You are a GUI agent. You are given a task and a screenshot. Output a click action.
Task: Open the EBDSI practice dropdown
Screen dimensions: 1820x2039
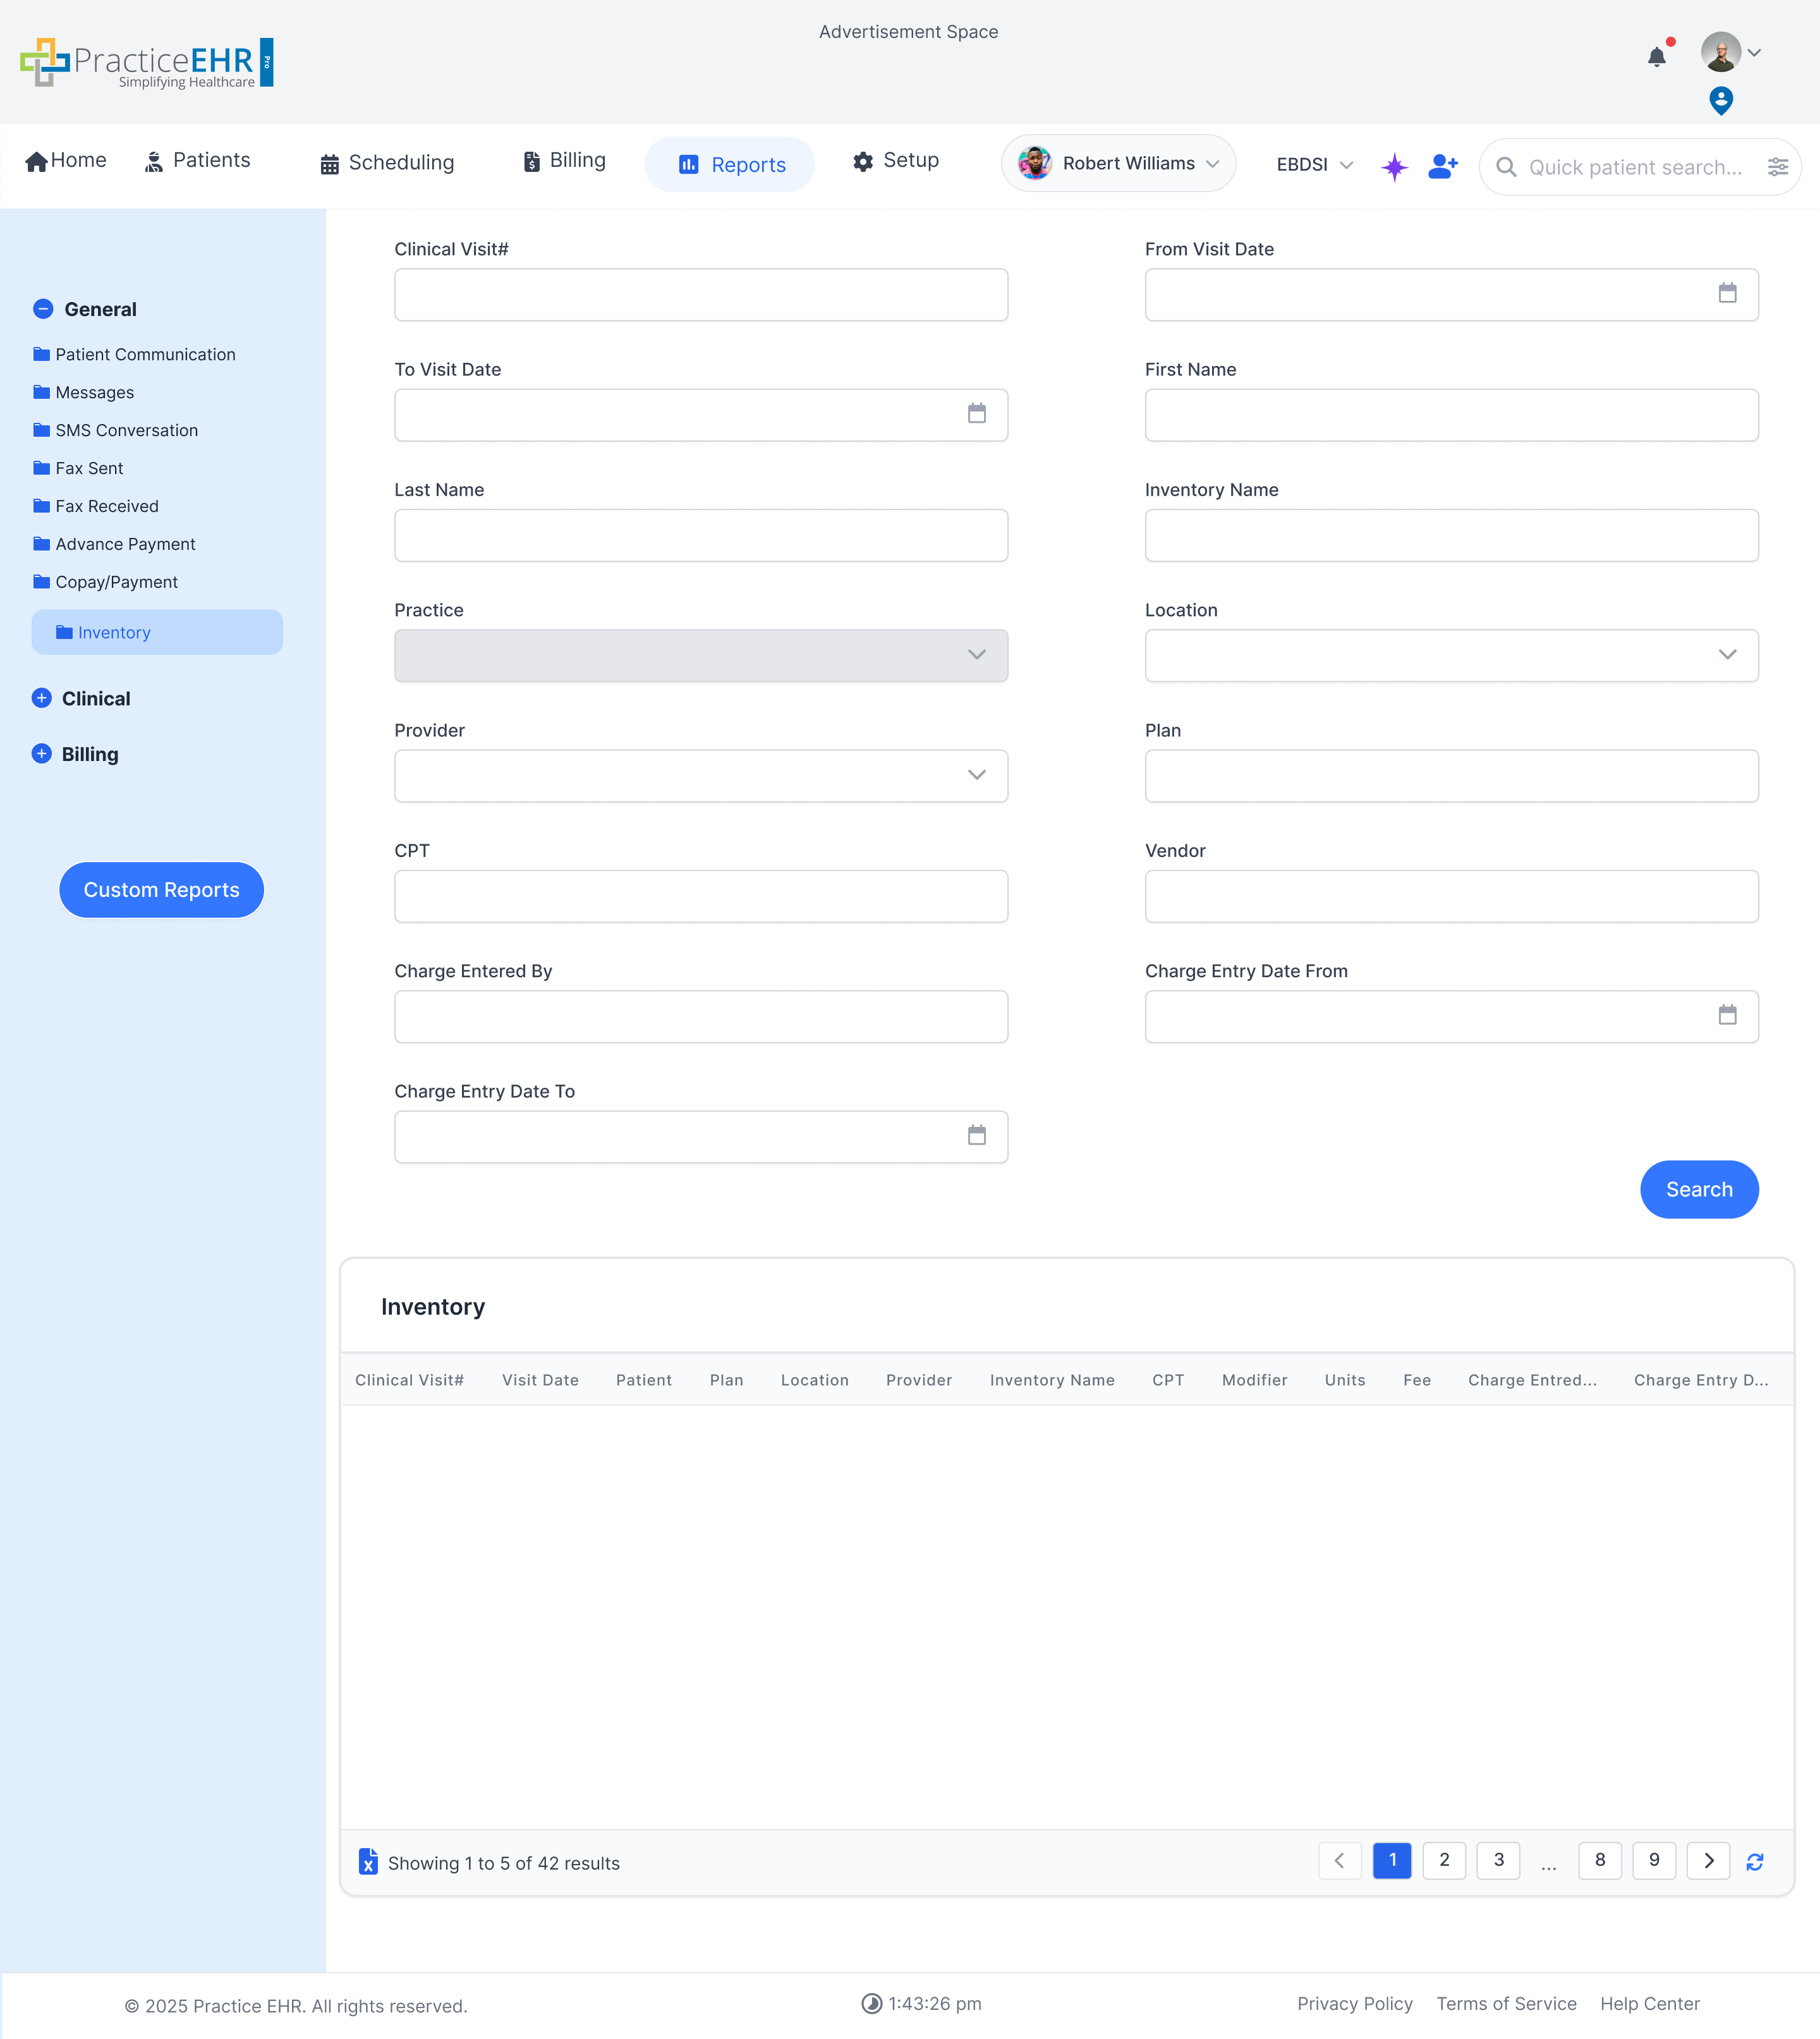[1313, 164]
